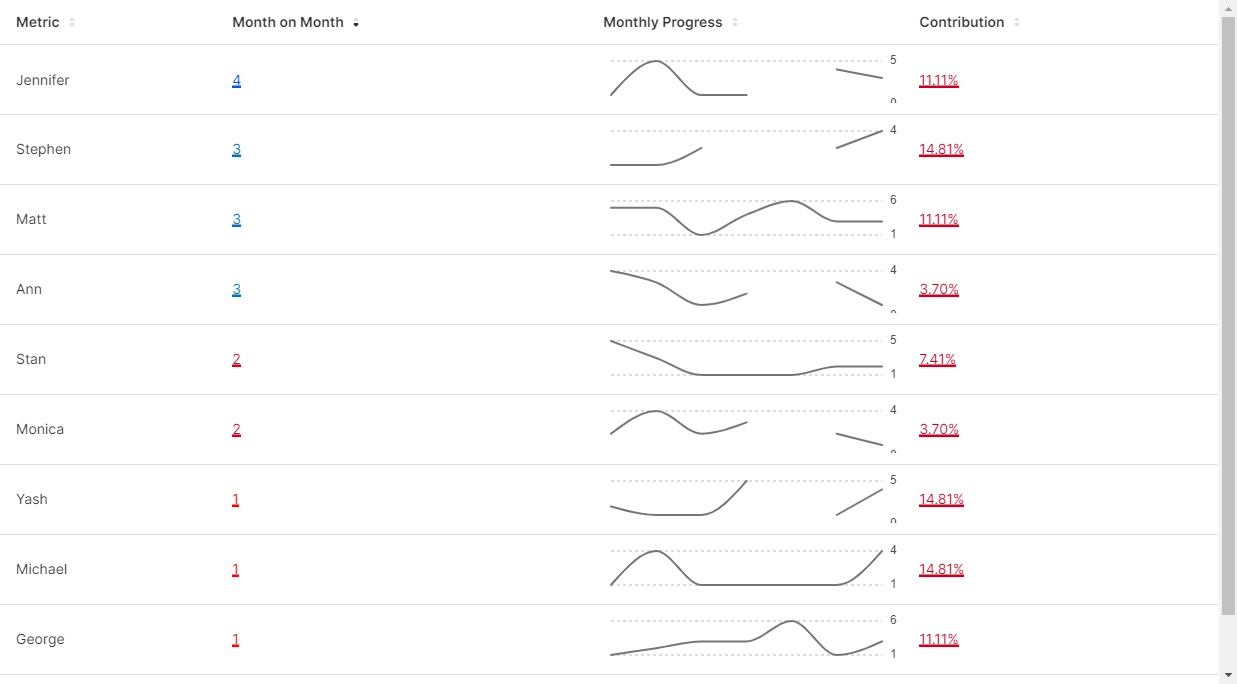Click the Month on Month header

(x=288, y=22)
